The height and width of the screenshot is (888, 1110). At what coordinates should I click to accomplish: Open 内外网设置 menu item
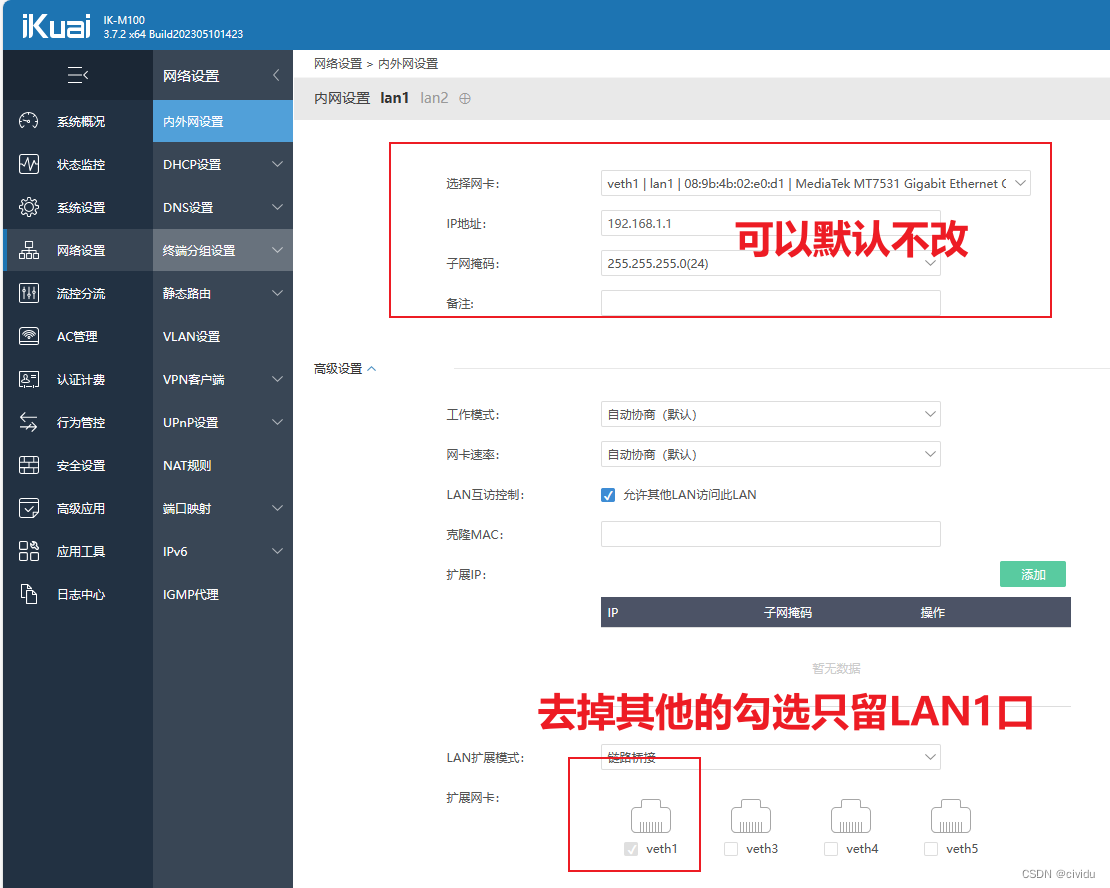[222, 121]
